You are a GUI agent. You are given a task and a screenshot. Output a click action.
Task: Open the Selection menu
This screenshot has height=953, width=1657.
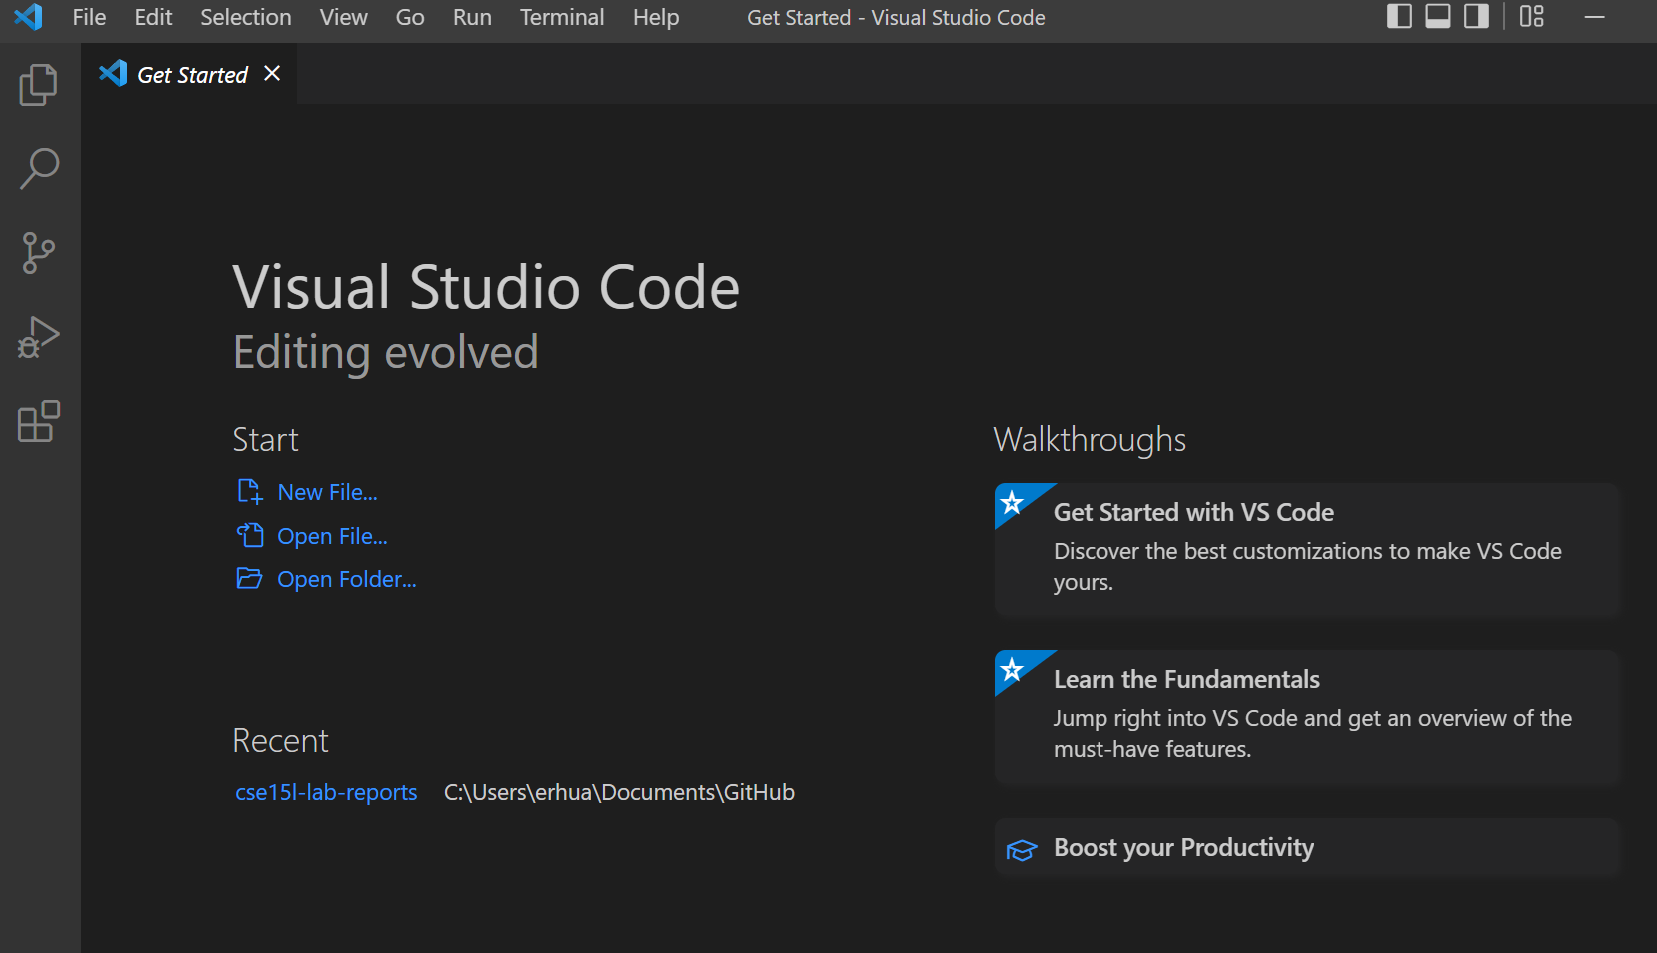pos(246,17)
